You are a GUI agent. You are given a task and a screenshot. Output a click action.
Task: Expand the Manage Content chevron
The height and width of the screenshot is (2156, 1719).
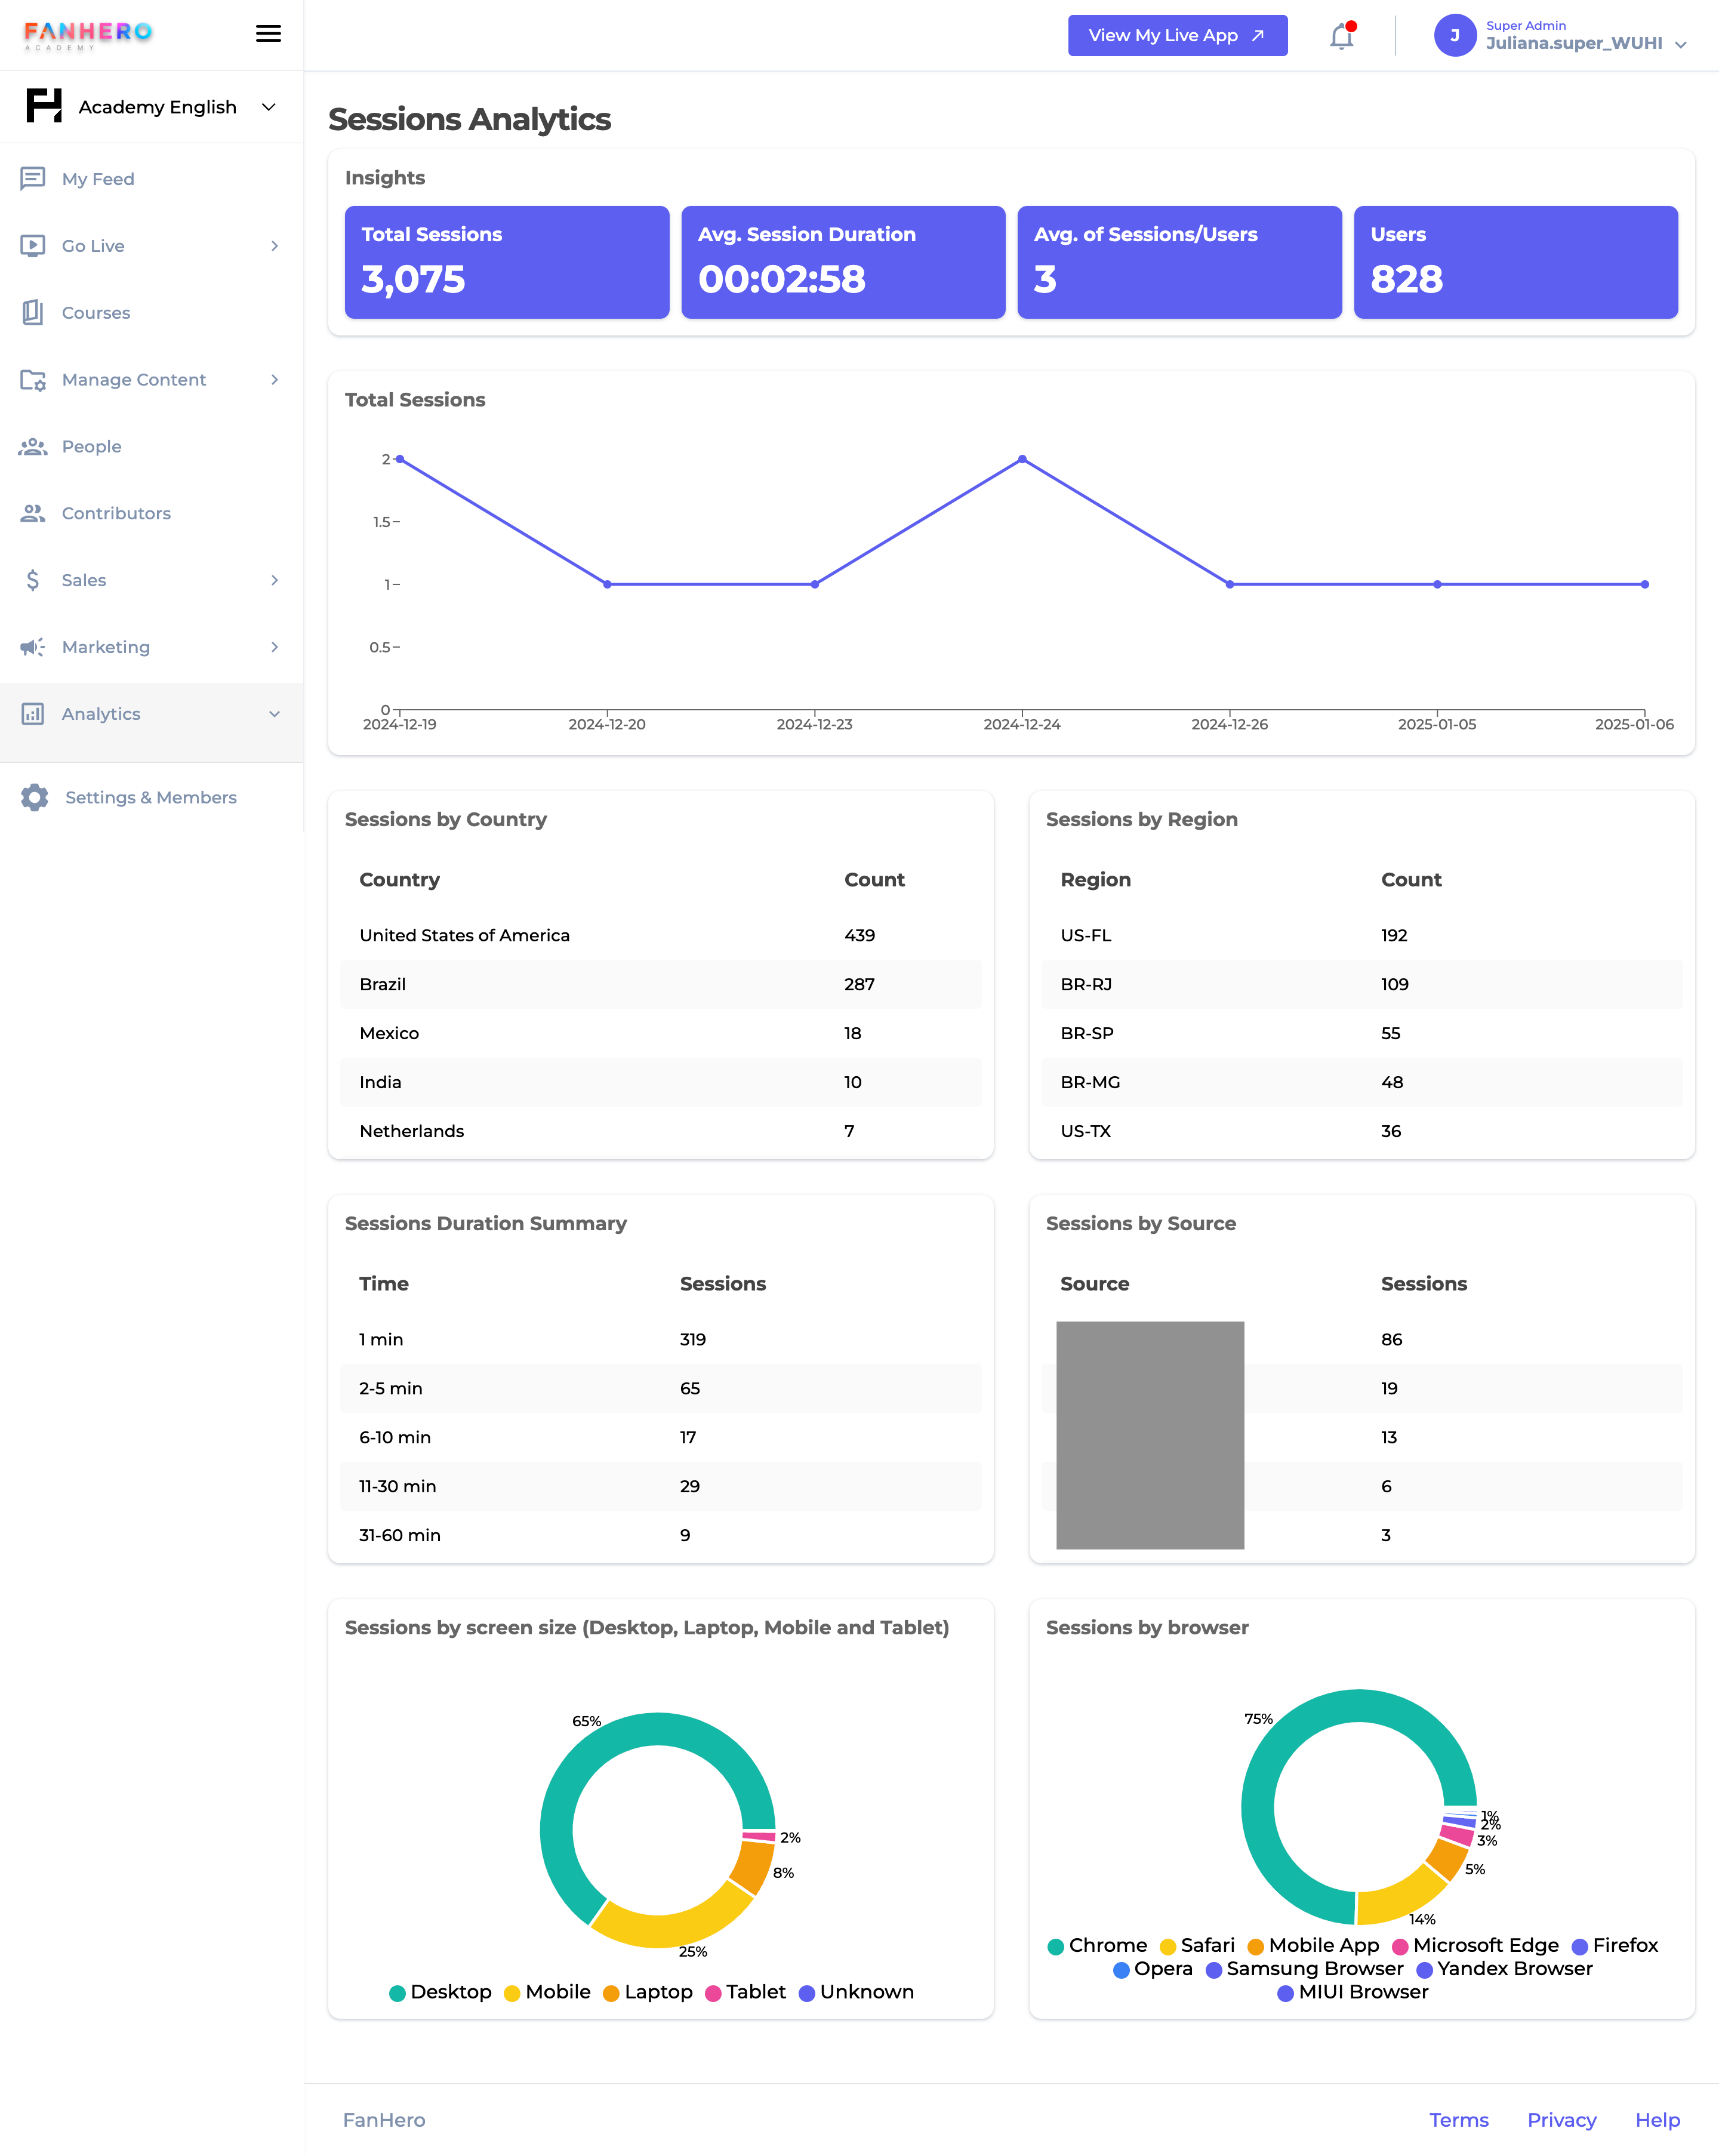tap(275, 380)
